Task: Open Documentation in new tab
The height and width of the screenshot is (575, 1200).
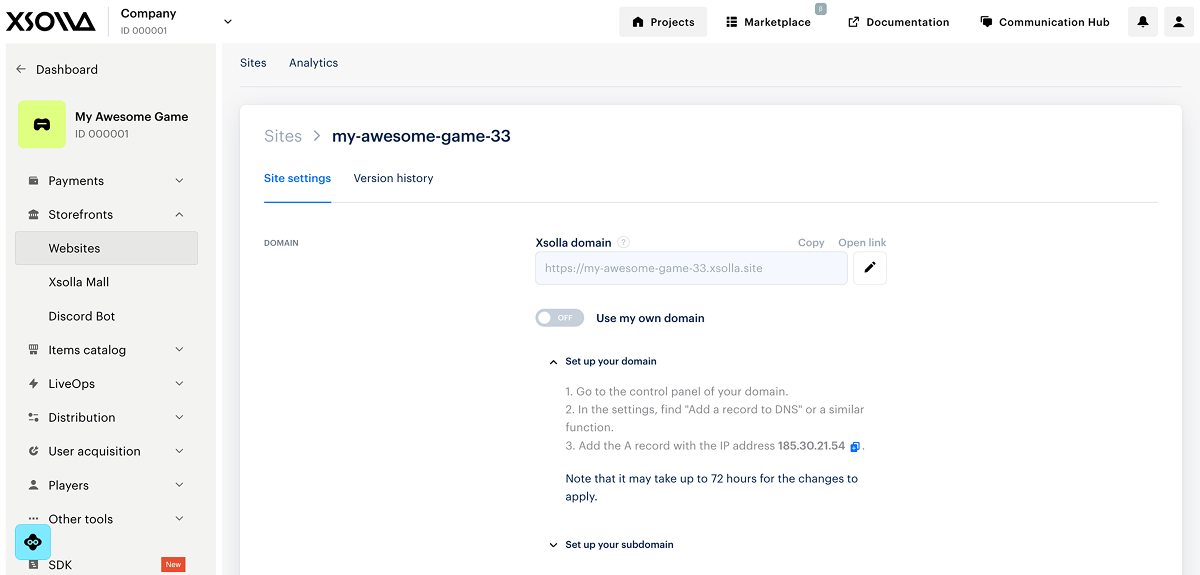Action: [899, 22]
